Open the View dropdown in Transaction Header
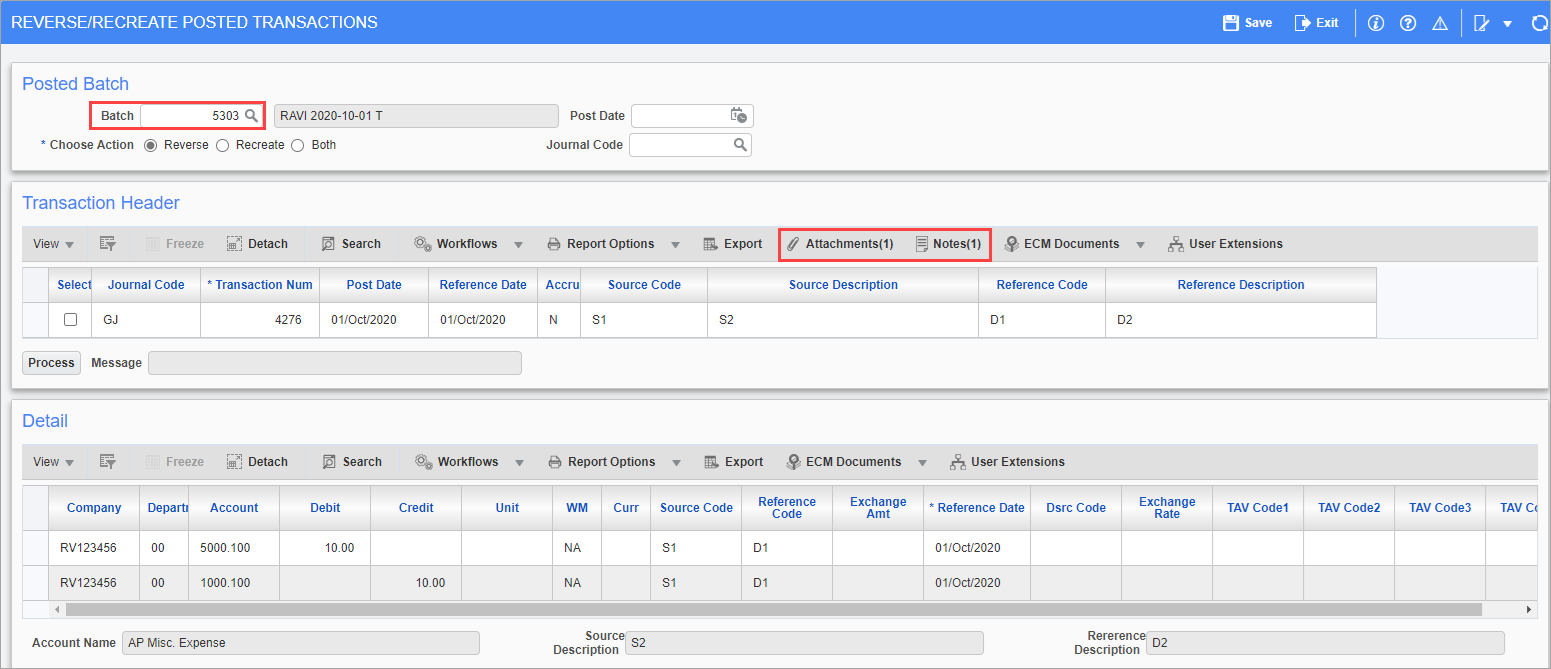 (x=47, y=243)
